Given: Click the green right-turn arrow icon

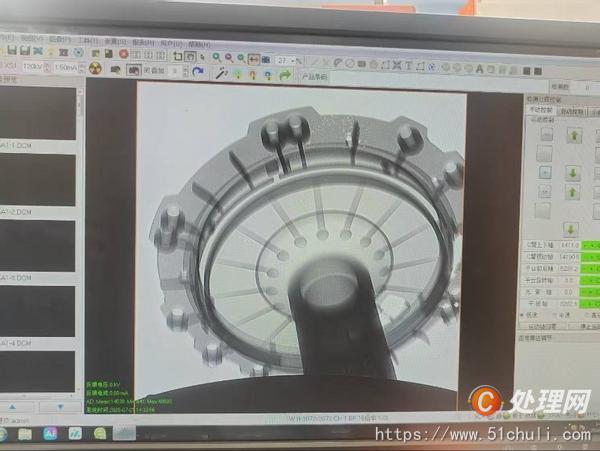Looking at the screenshot, I should pyautogui.click(x=285, y=75).
